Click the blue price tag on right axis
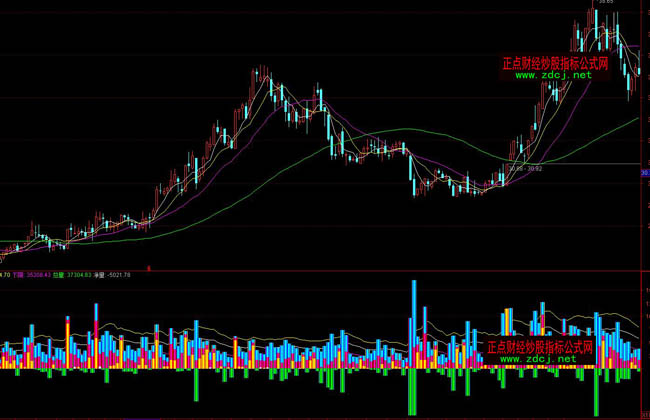The image size is (650, 420). point(645,174)
